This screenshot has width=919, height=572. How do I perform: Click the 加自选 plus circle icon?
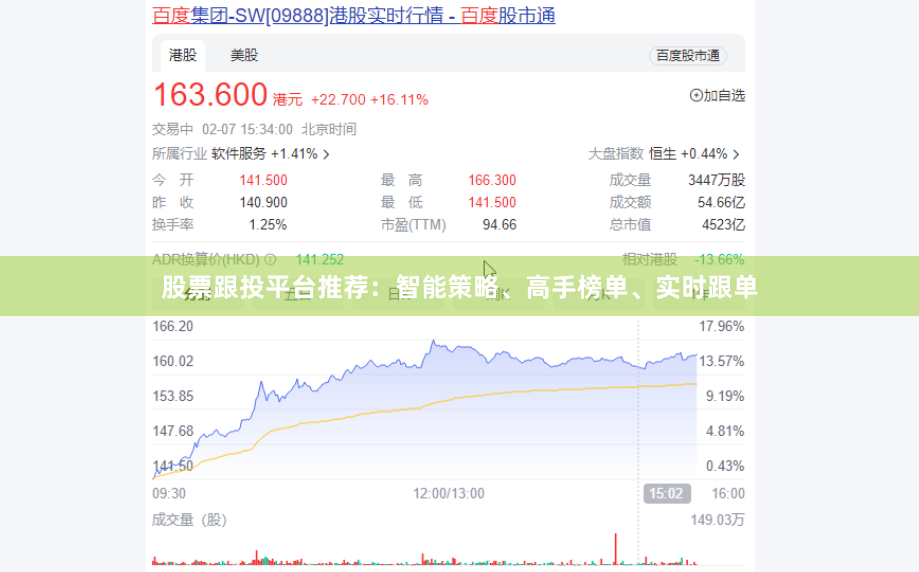coord(696,96)
